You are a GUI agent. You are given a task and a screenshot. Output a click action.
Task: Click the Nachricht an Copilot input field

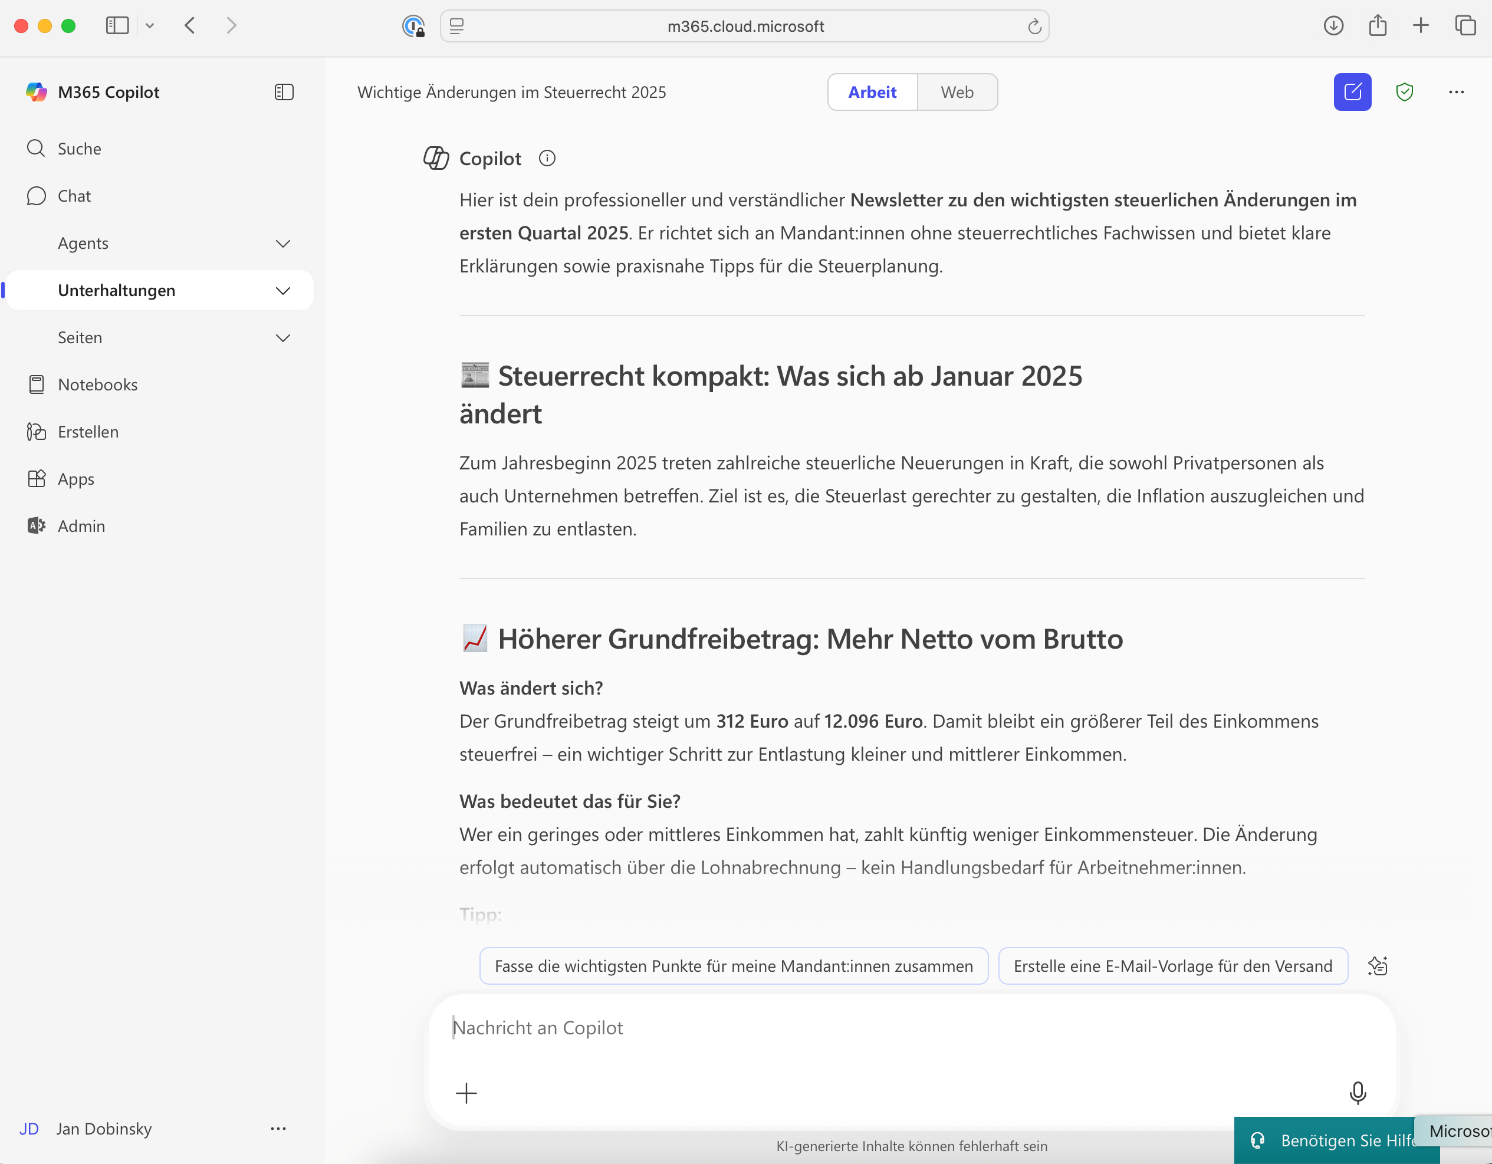coord(900,1027)
